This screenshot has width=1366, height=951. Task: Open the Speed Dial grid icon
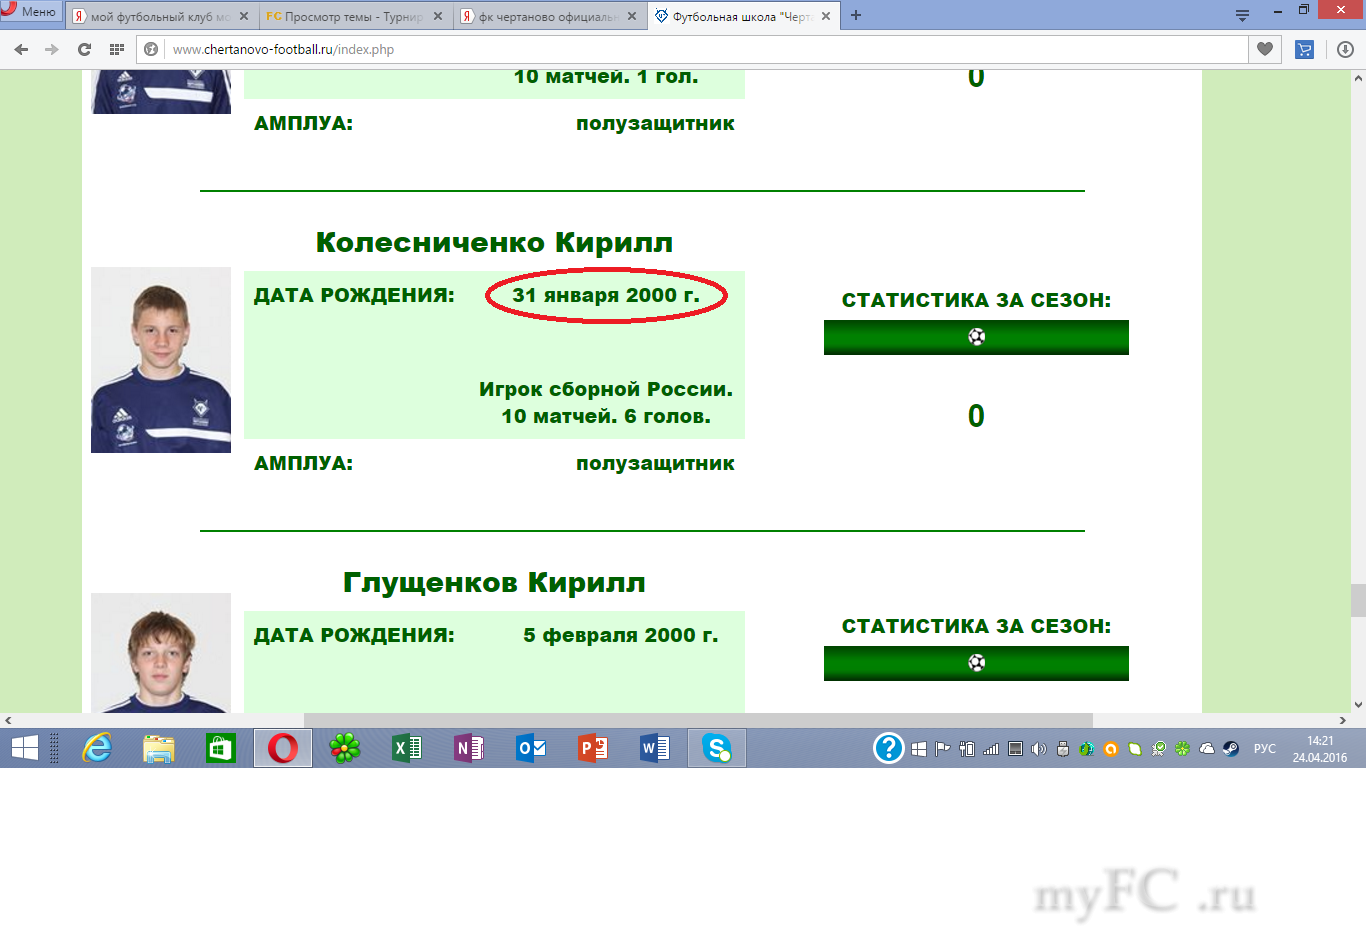[x=117, y=49]
